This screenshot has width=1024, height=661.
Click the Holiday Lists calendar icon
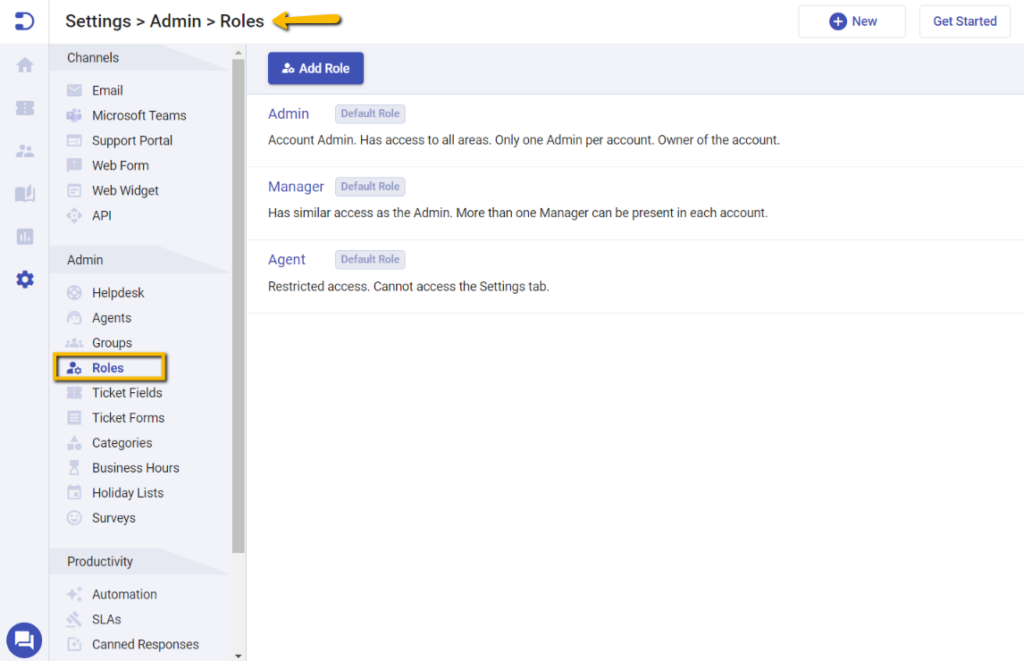tap(74, 492)
